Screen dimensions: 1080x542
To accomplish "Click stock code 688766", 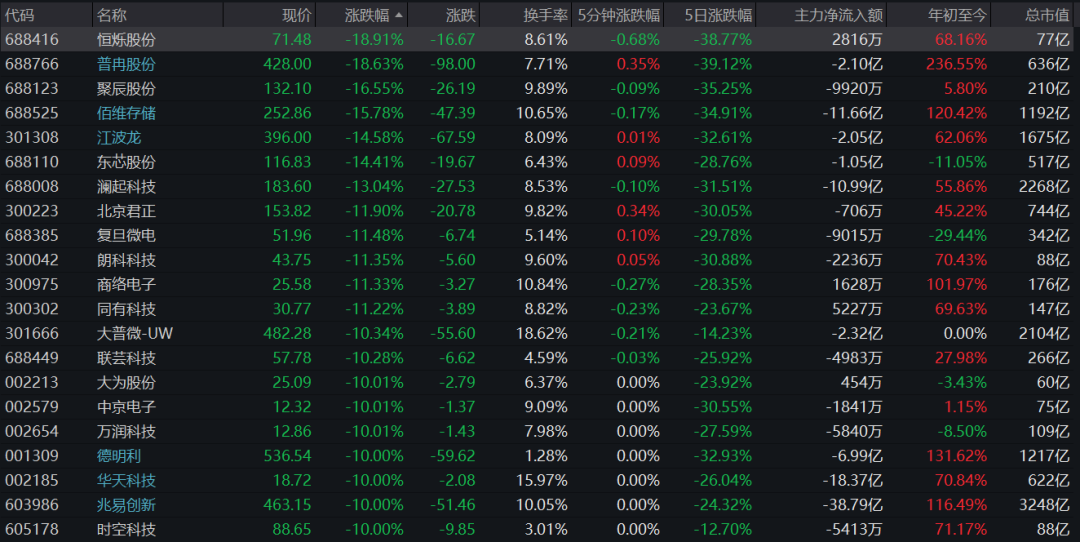I will 32,64.
